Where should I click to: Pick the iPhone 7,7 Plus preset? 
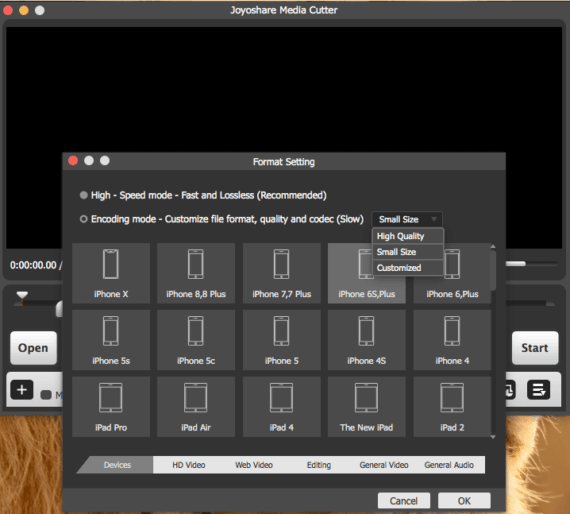tap(282, 273)
